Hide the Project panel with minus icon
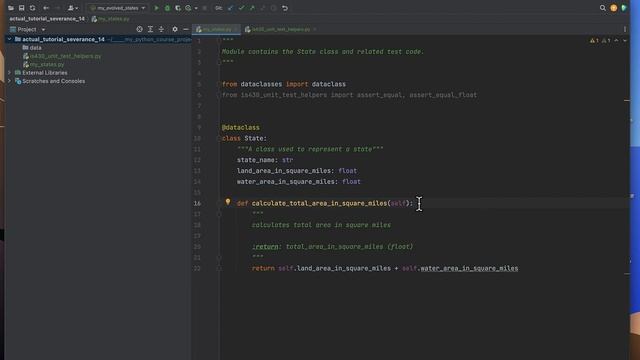Viewport: 640px width, 360px height. point(186,29)
